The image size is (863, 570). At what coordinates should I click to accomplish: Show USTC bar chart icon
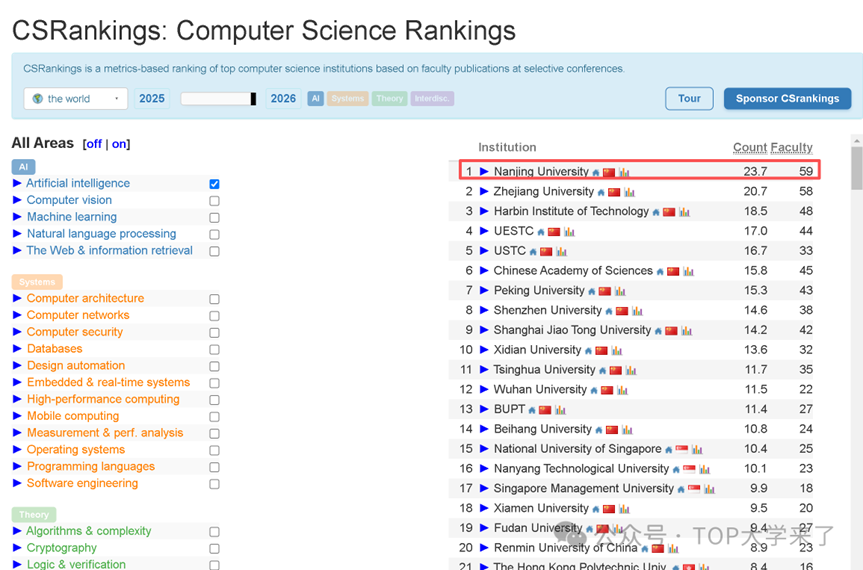[561, 251]
